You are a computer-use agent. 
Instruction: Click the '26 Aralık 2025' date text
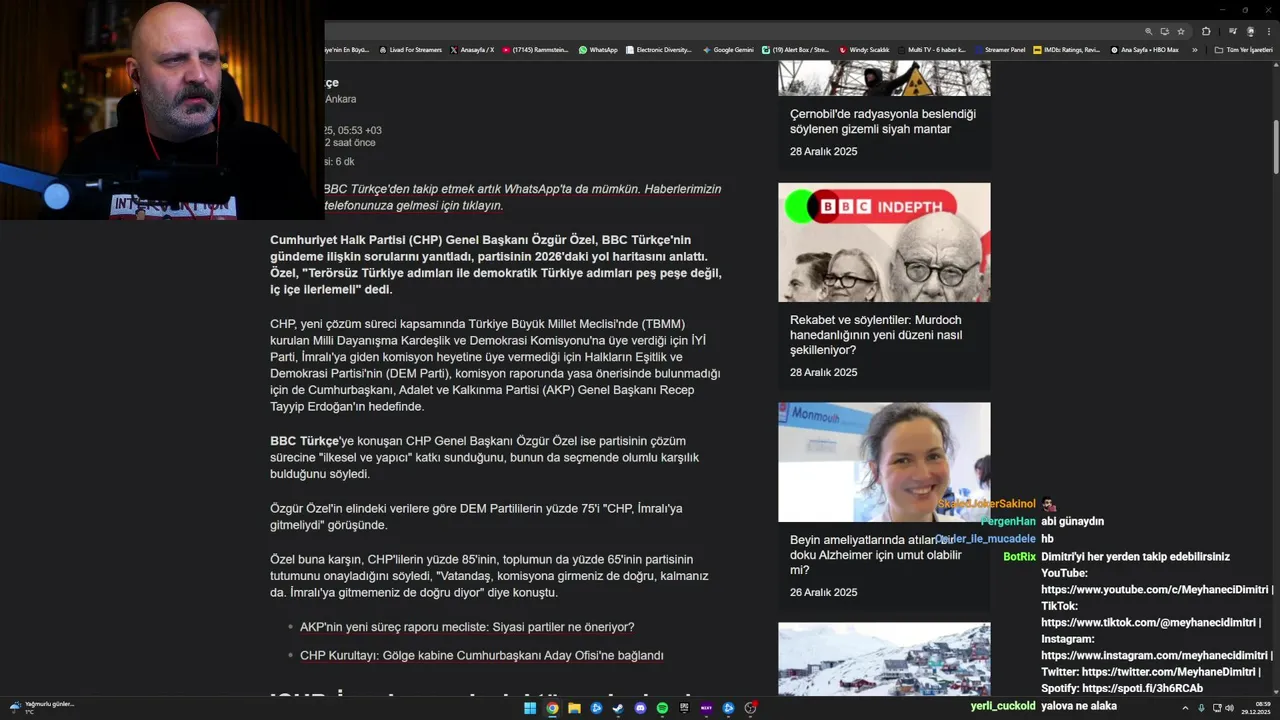[823, 592]
